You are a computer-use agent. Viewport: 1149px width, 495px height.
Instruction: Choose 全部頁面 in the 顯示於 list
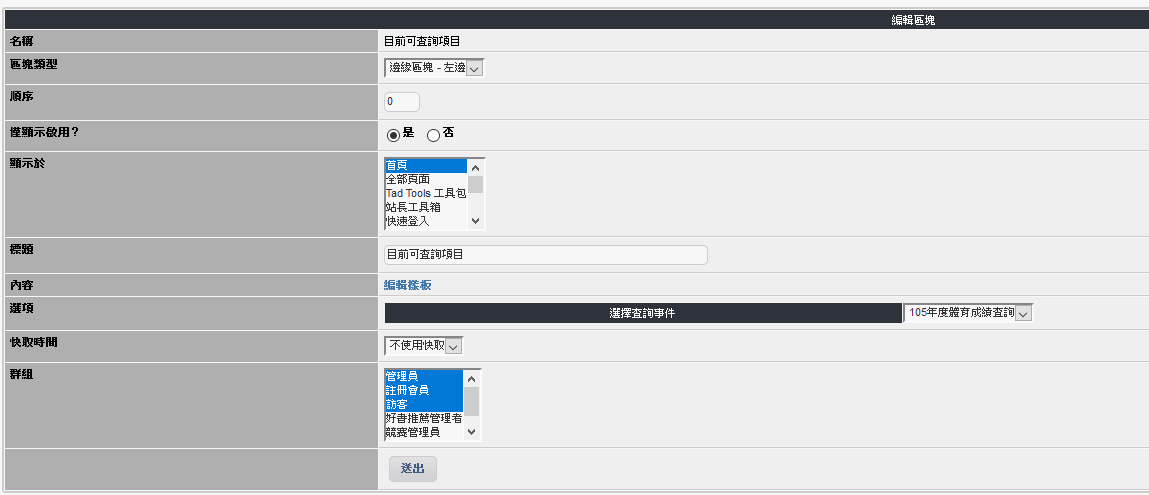(x=425, y=179)
